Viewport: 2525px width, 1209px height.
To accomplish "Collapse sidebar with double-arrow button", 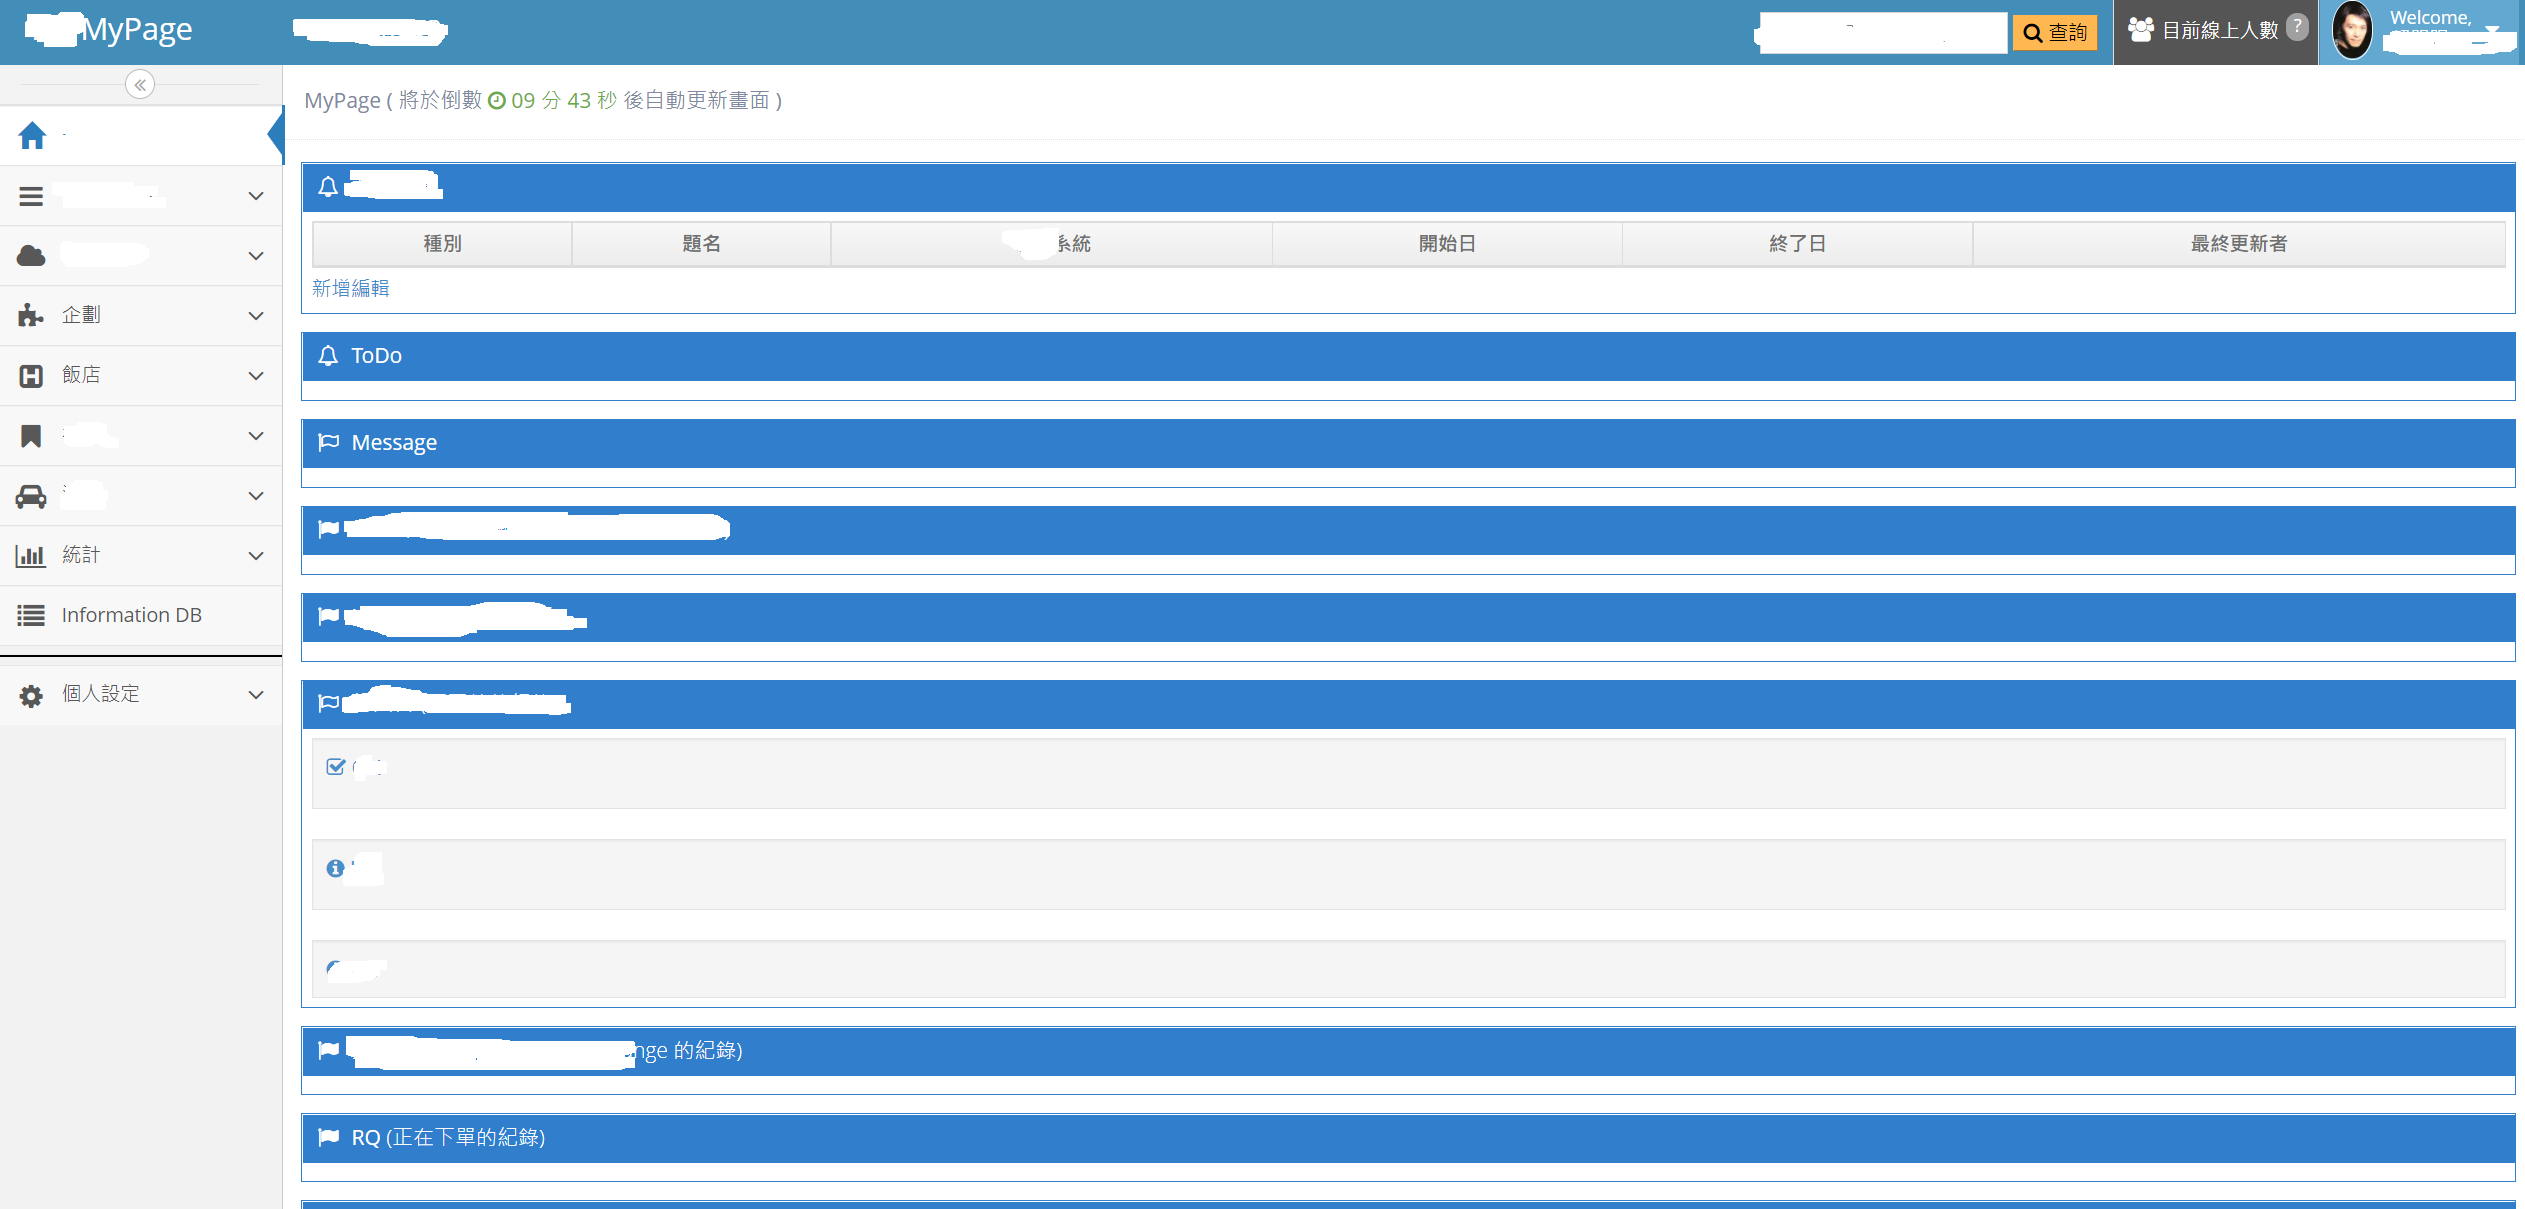I will click(x=140, y=85).
